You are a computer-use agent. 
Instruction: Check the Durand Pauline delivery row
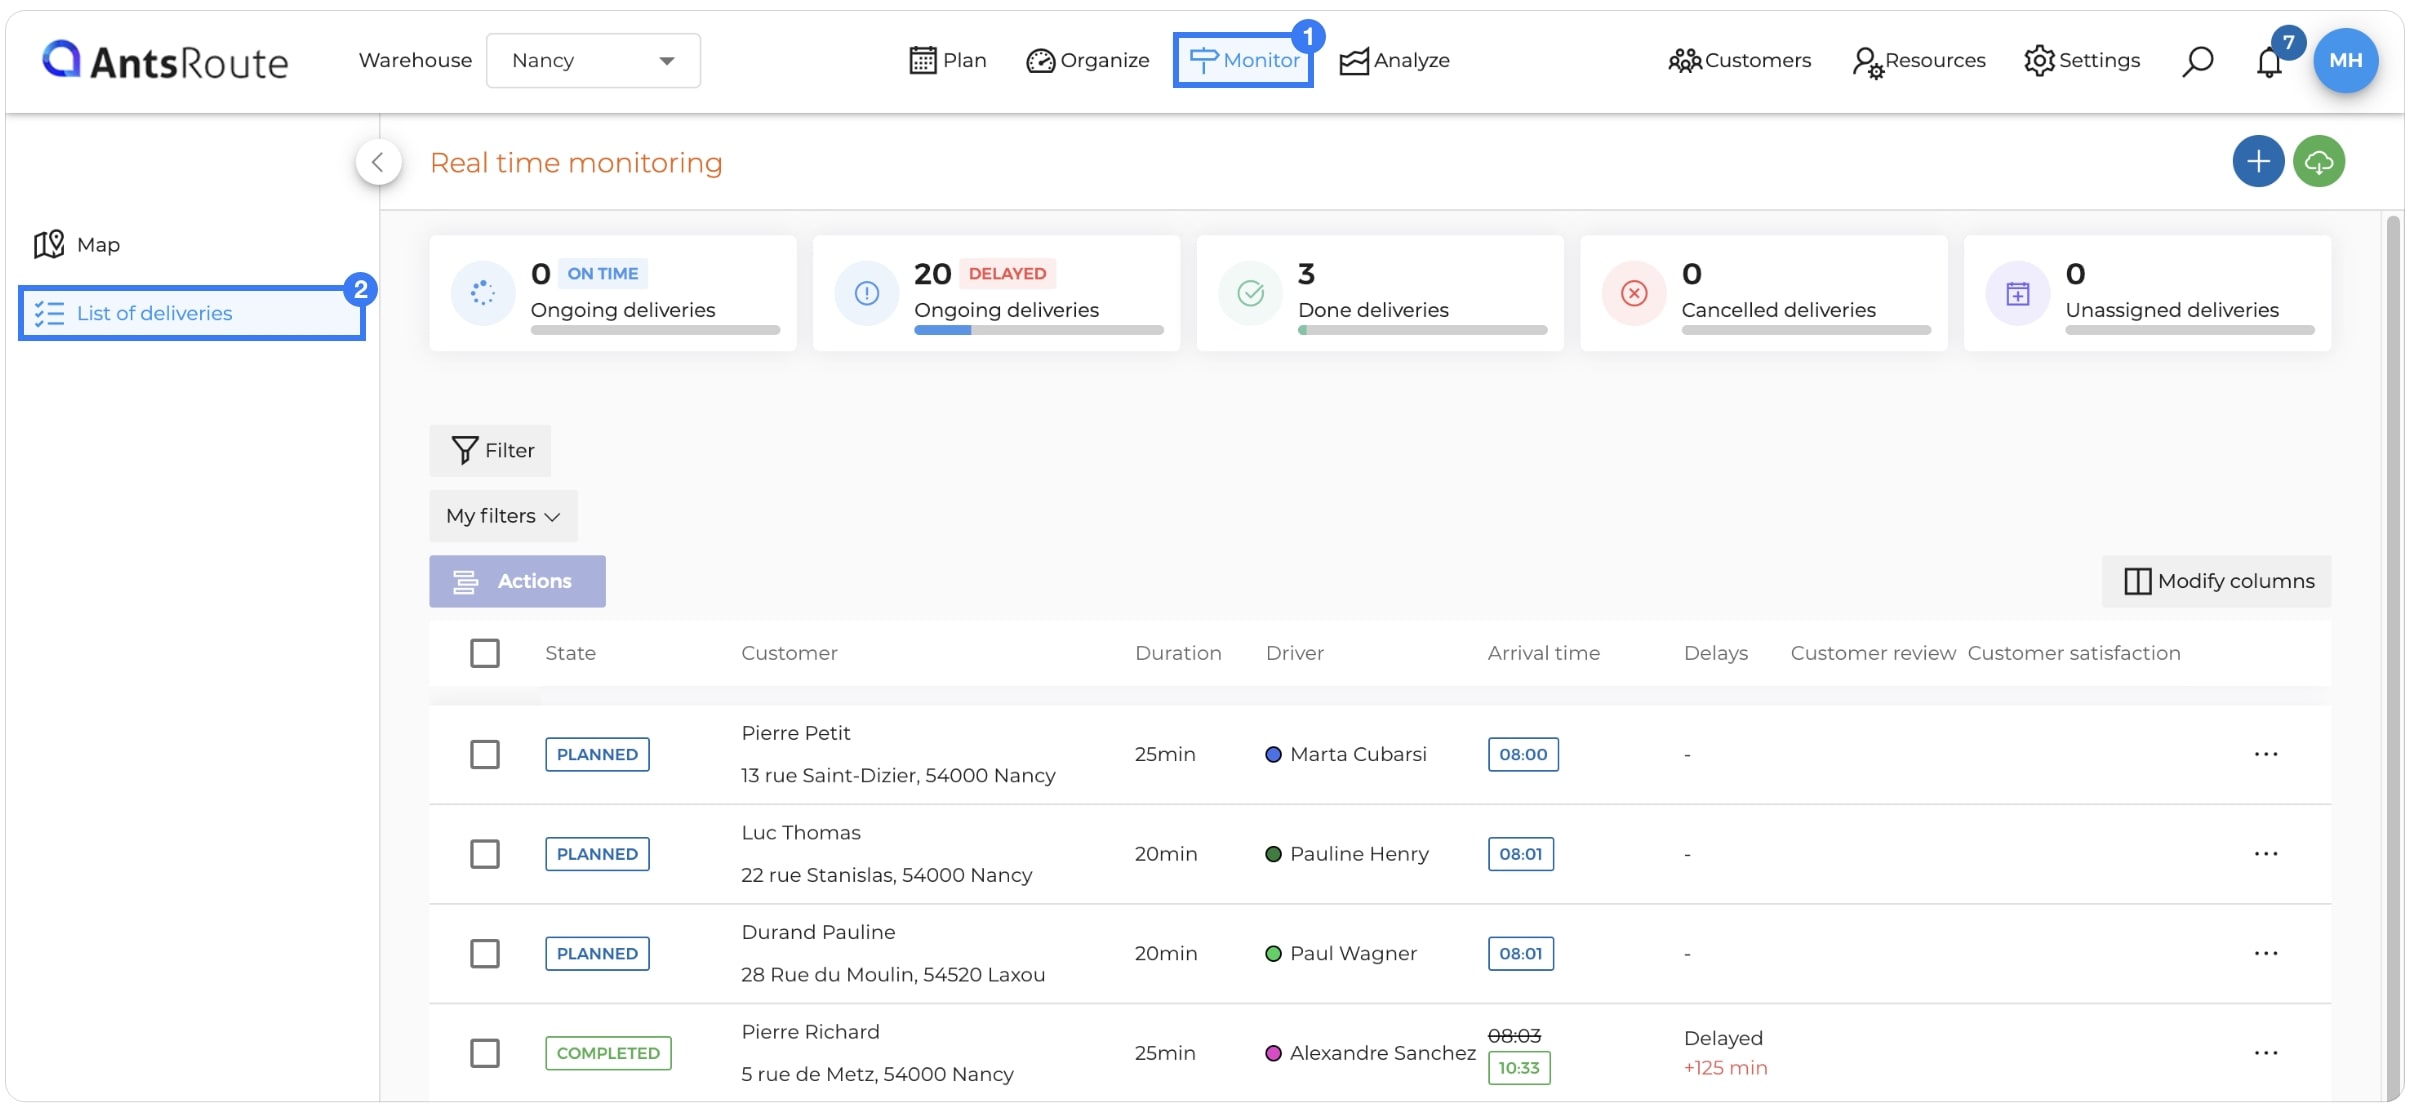[485, 954]
